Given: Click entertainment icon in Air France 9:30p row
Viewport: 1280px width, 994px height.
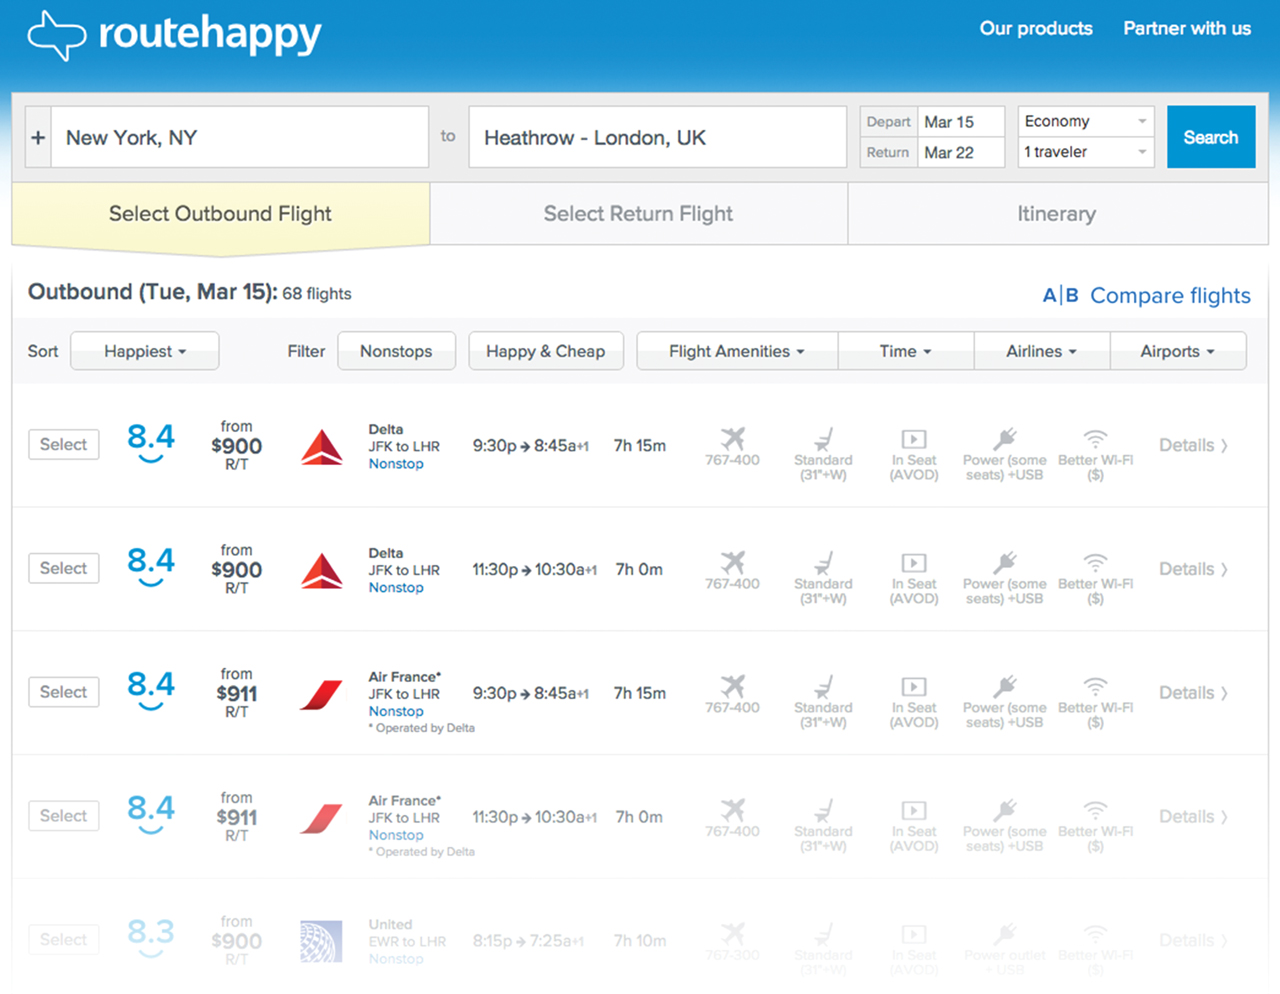Looking at the screenshot, I should pos(914,687).
